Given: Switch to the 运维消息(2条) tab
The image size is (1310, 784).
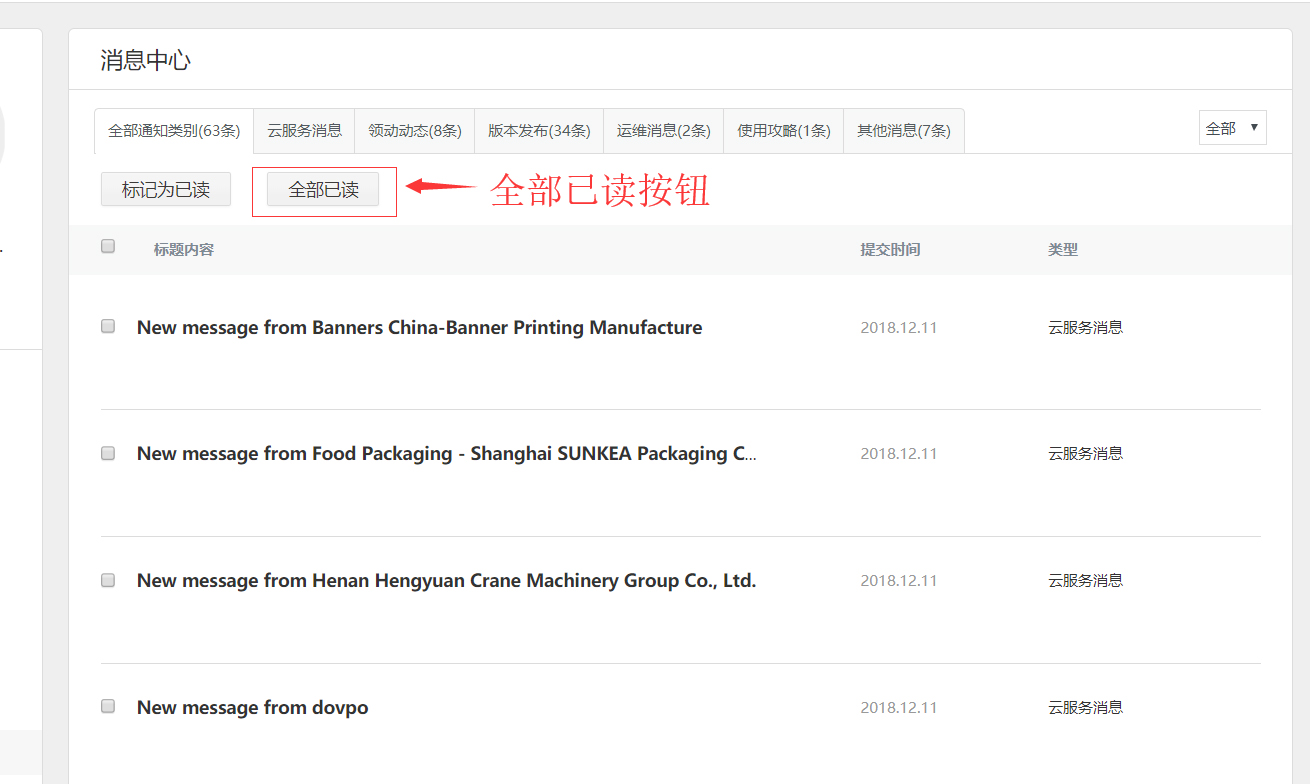Looking at the screenshot, I should (663, 131).
